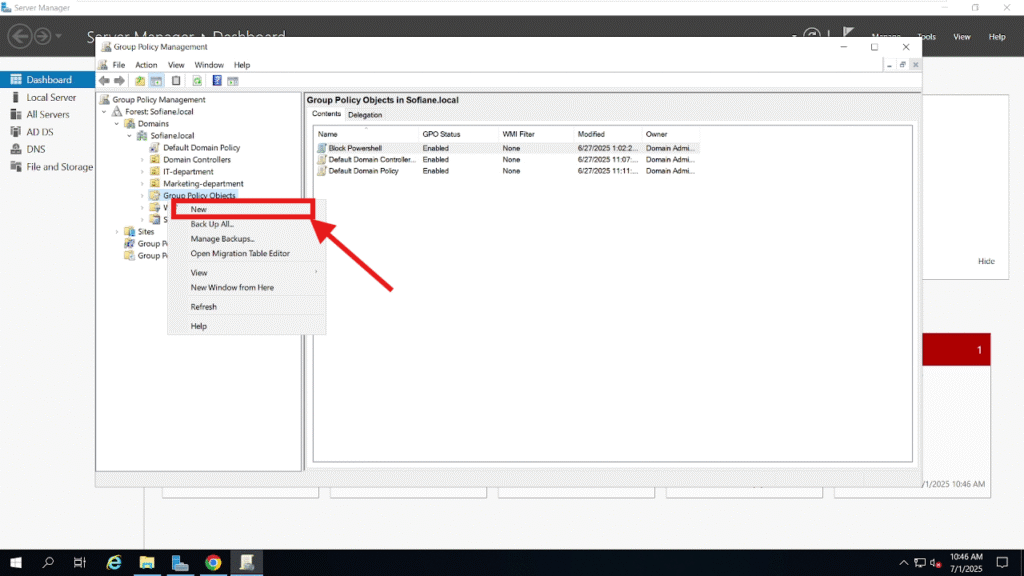The height and width of the screenshot is (576, 1024).
Task: Select Group Policy Objects tree node
Action: click(199, 195)
